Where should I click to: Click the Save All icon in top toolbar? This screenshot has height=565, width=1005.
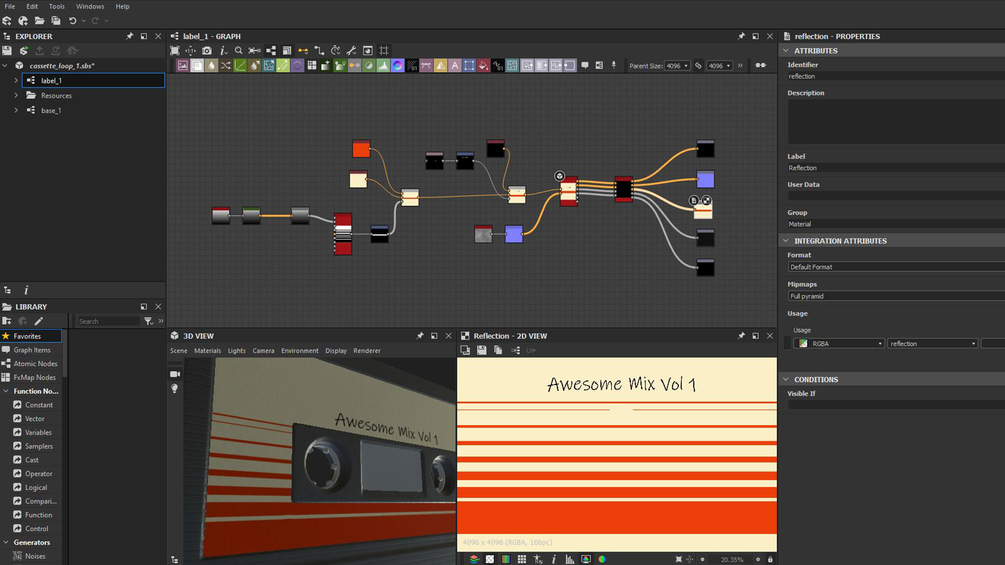pos(56,20)
